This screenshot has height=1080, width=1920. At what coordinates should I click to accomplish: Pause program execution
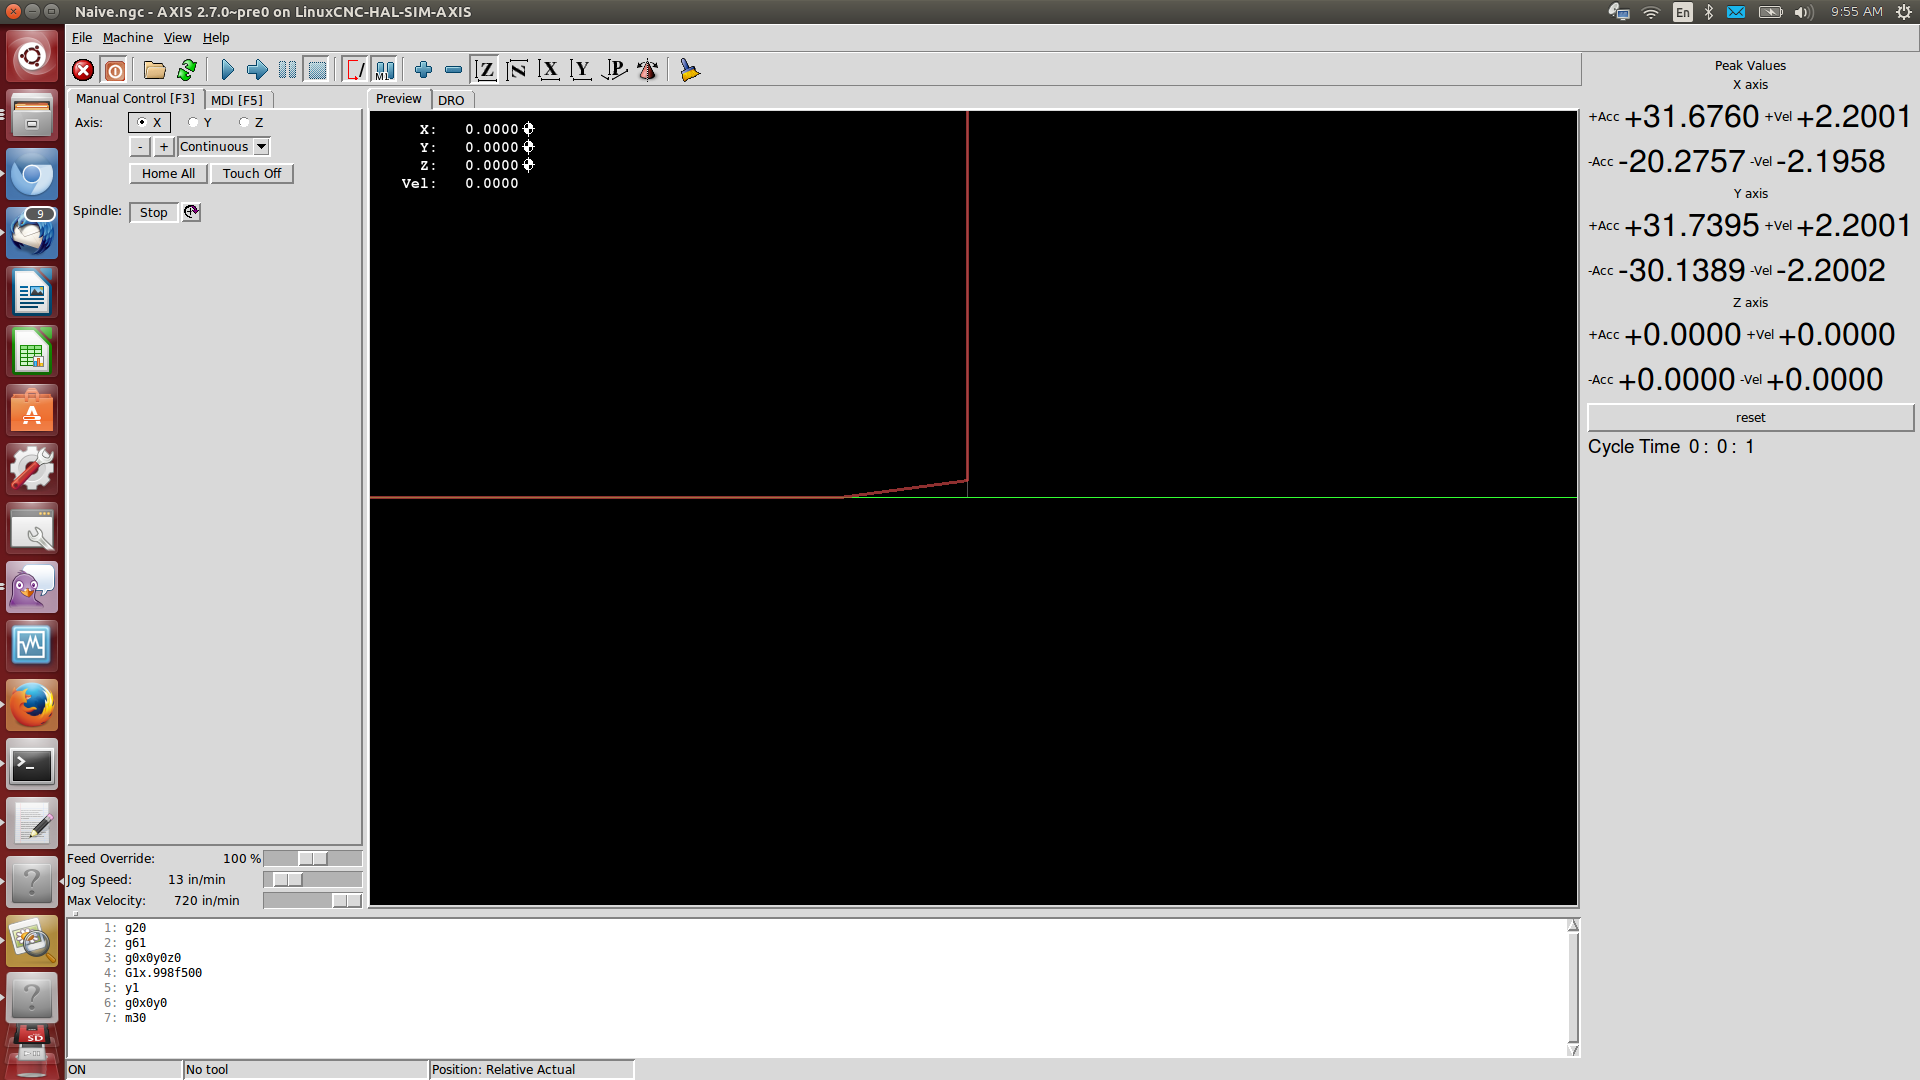coord(287,70)
